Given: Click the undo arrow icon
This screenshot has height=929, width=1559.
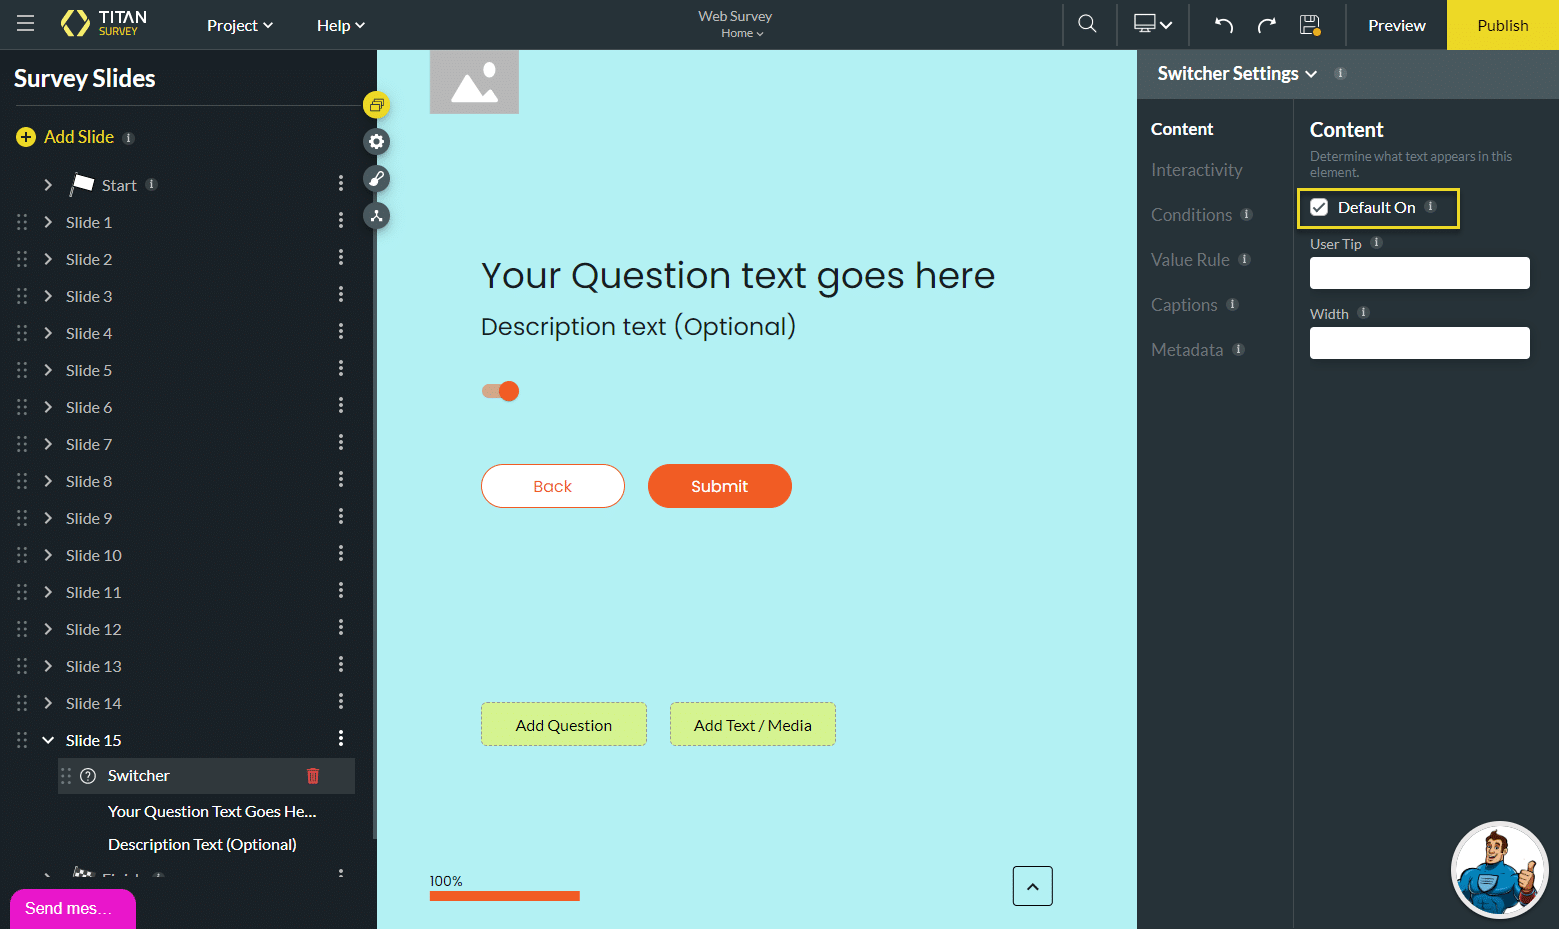Looking at the screenshot, I should click(x=1223, y=24).
